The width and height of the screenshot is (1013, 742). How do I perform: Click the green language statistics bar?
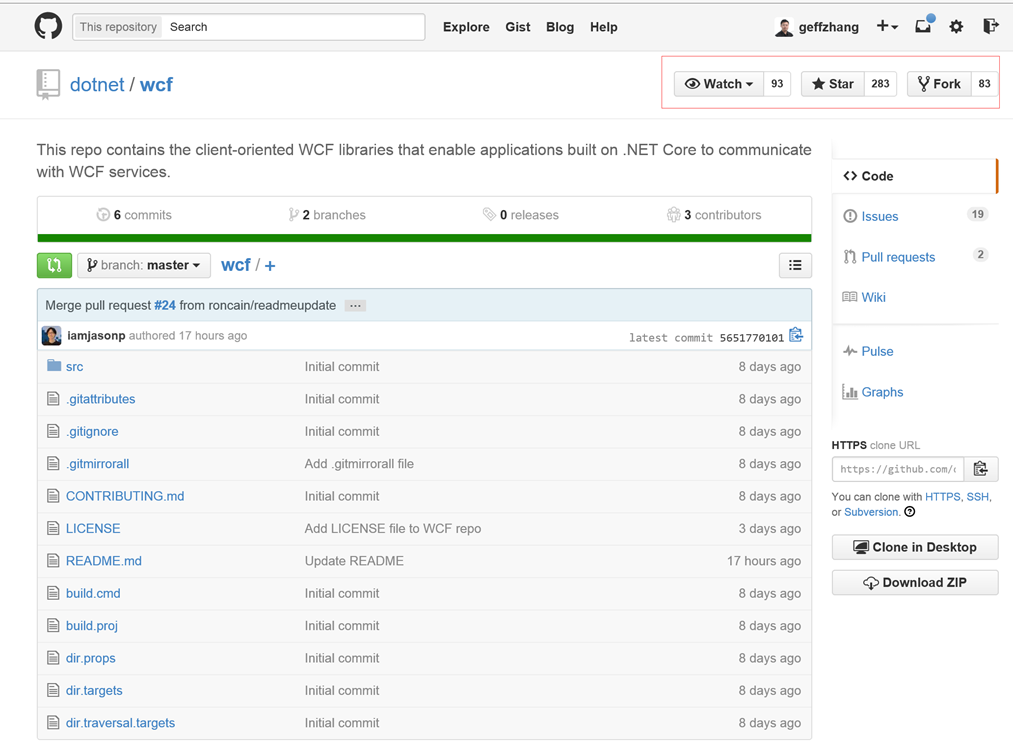424,238
